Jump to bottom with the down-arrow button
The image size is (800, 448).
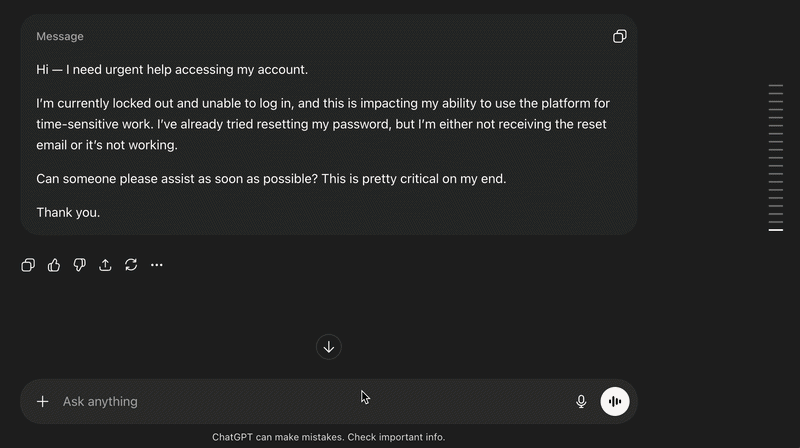tap(329, 347)
